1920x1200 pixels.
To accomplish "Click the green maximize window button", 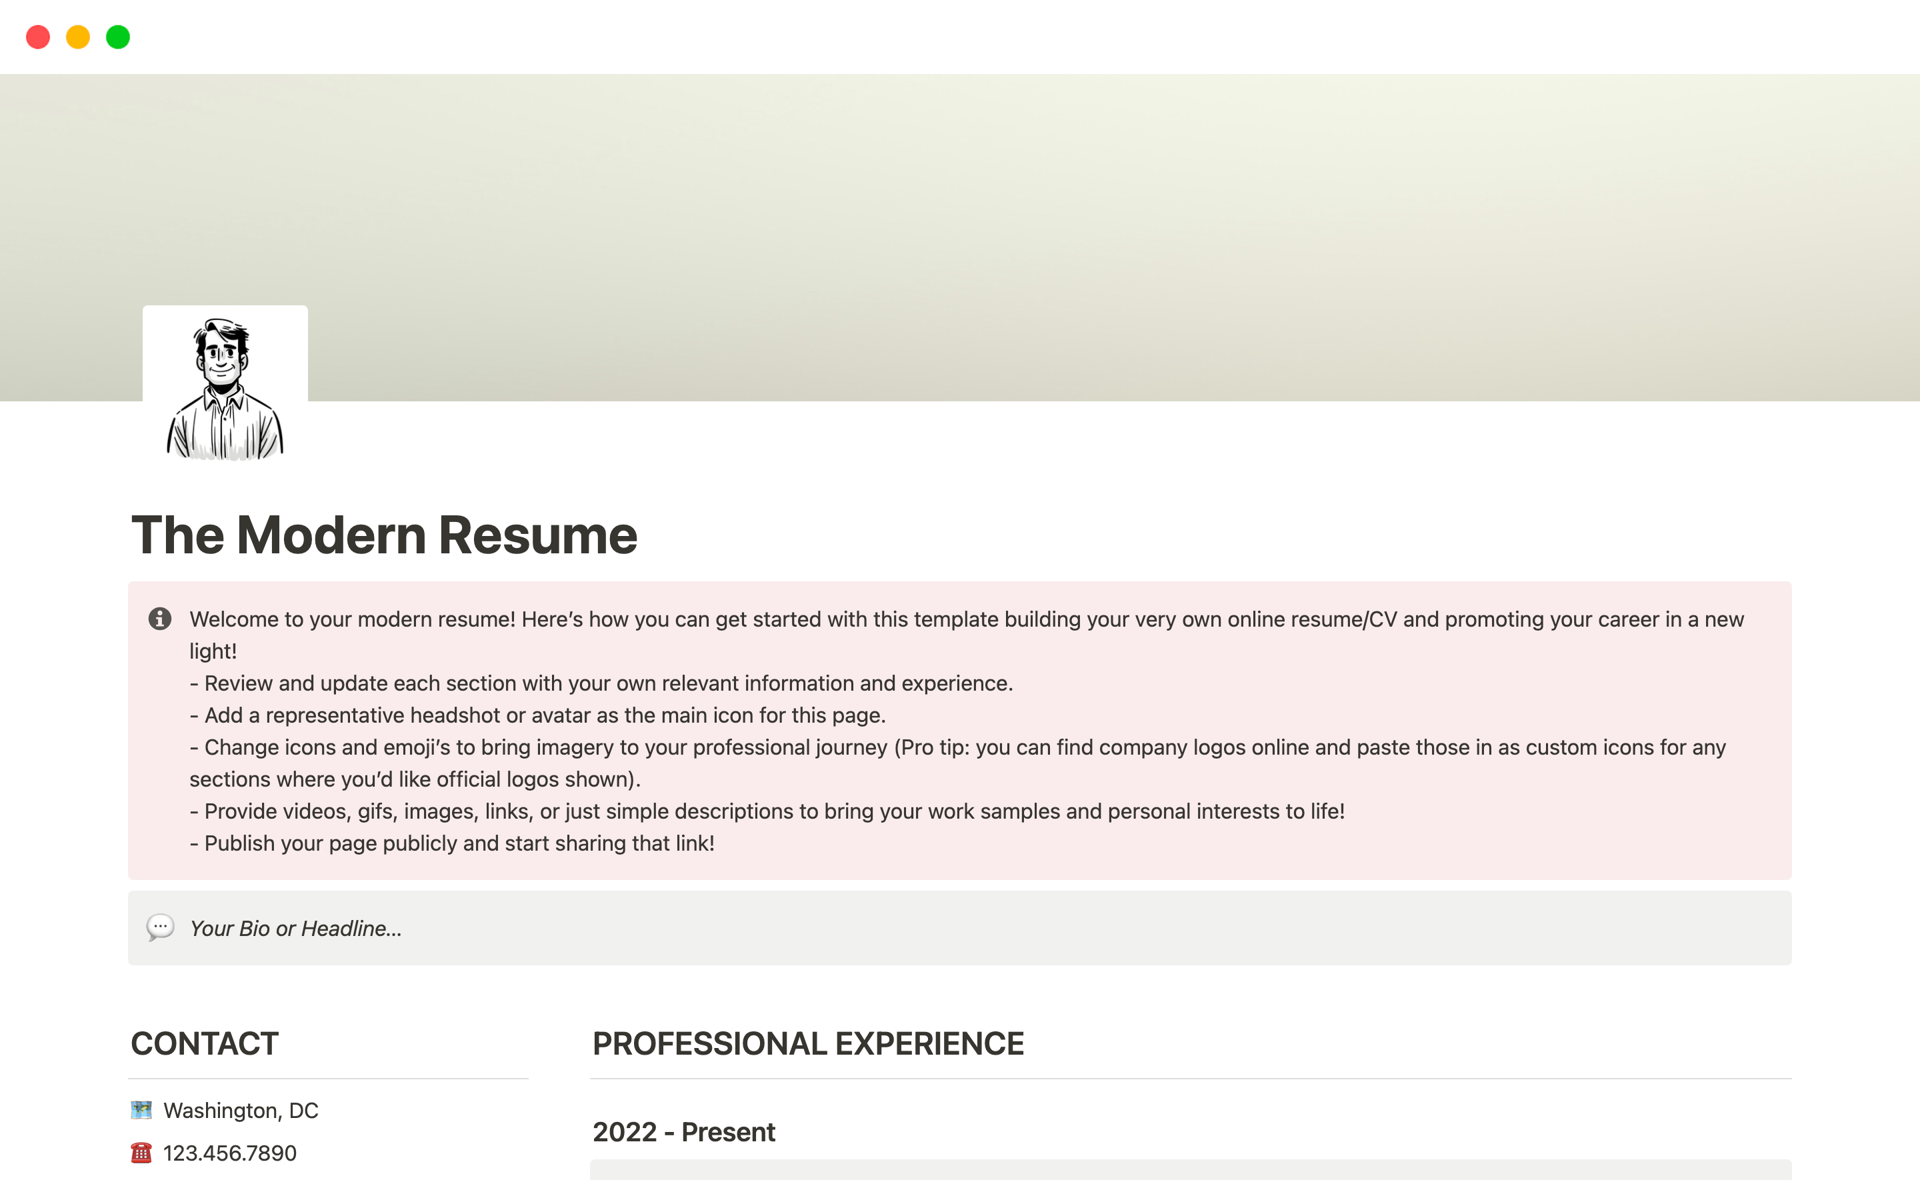I will [118, 37].
